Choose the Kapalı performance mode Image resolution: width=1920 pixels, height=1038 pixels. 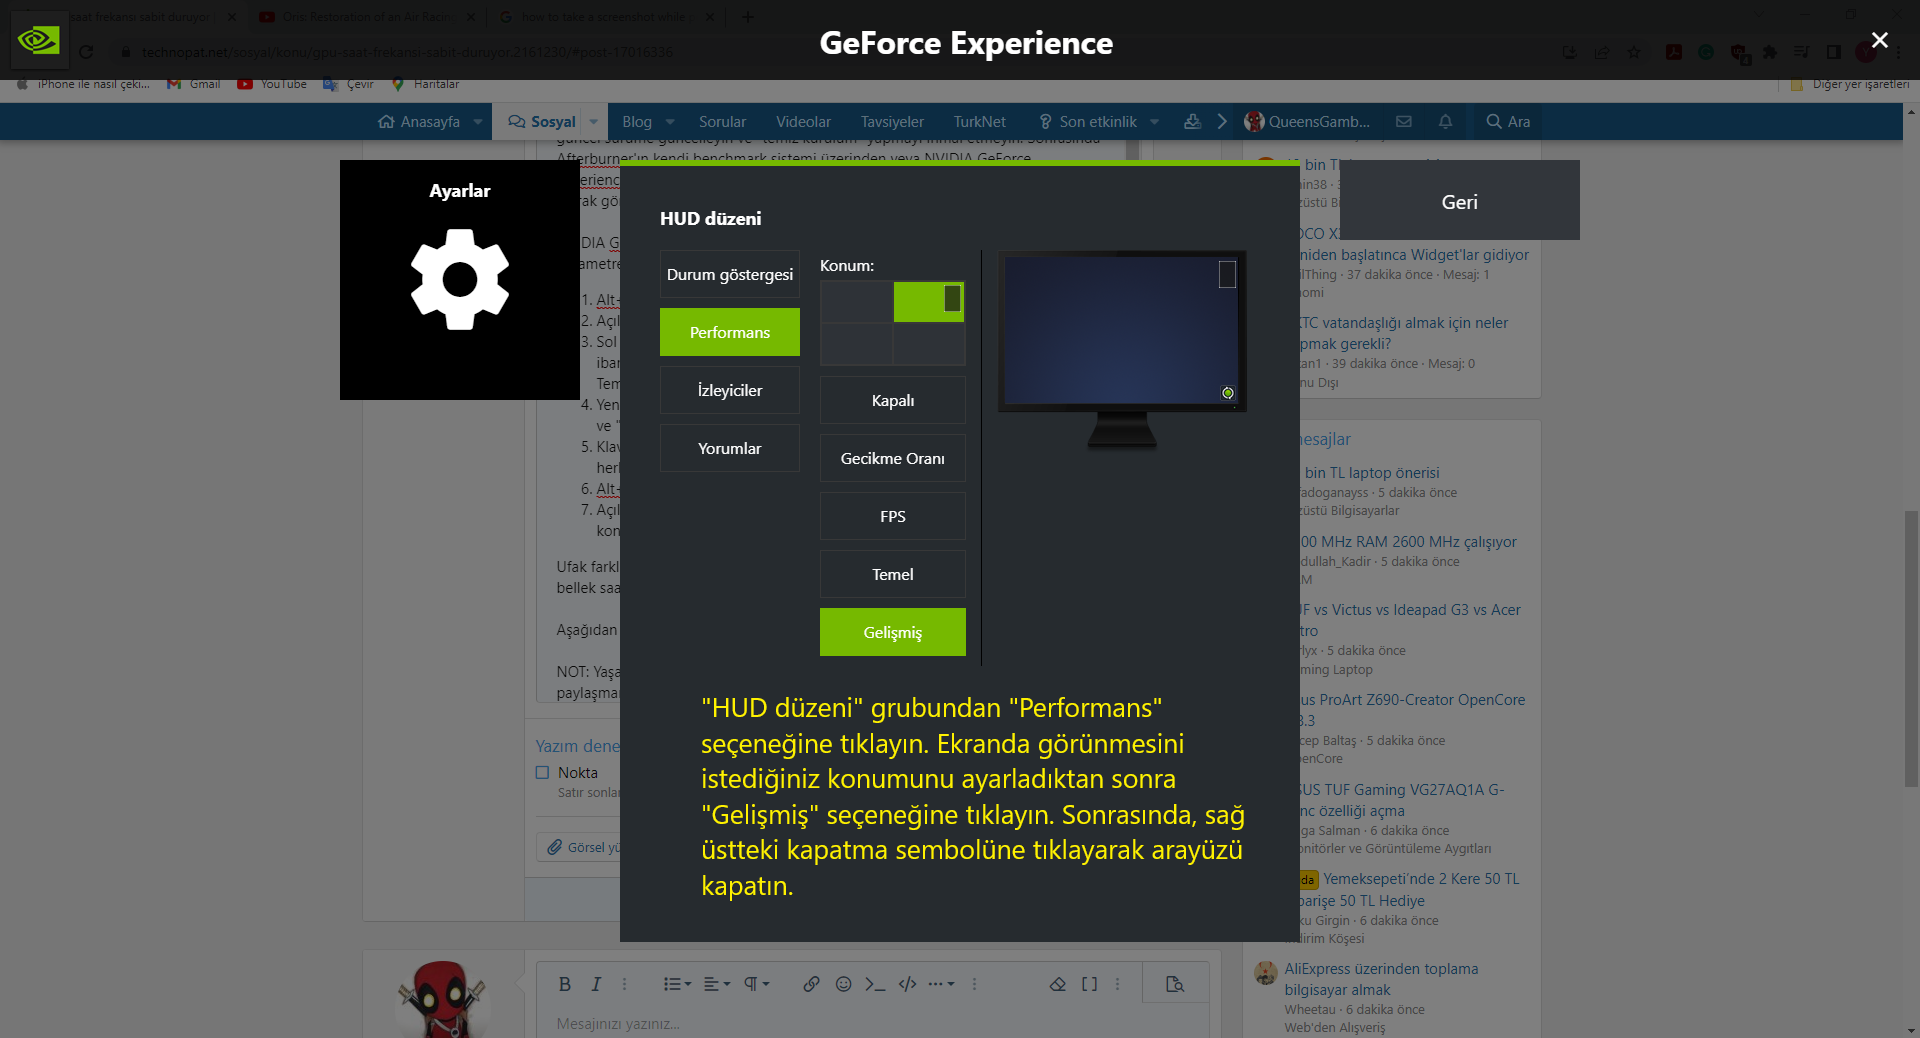(x=893, y=400)
